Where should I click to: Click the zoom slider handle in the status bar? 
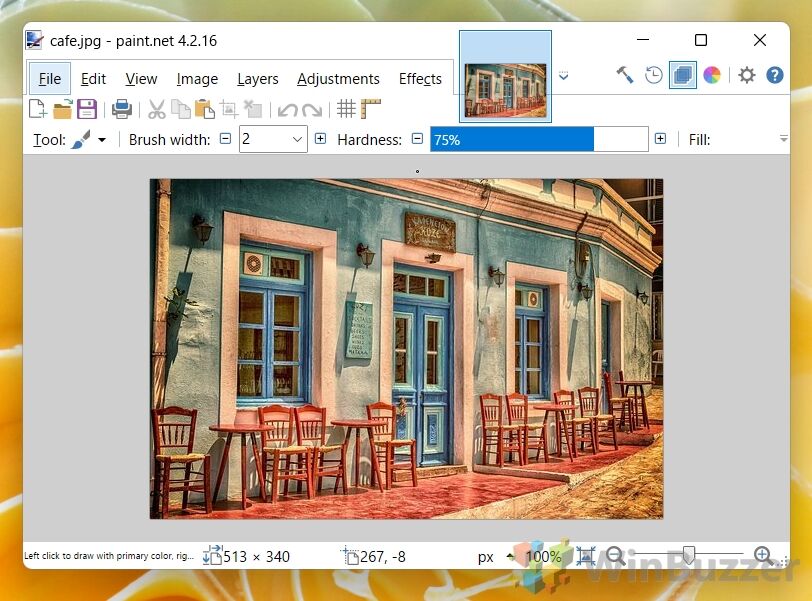click(689, 555)
